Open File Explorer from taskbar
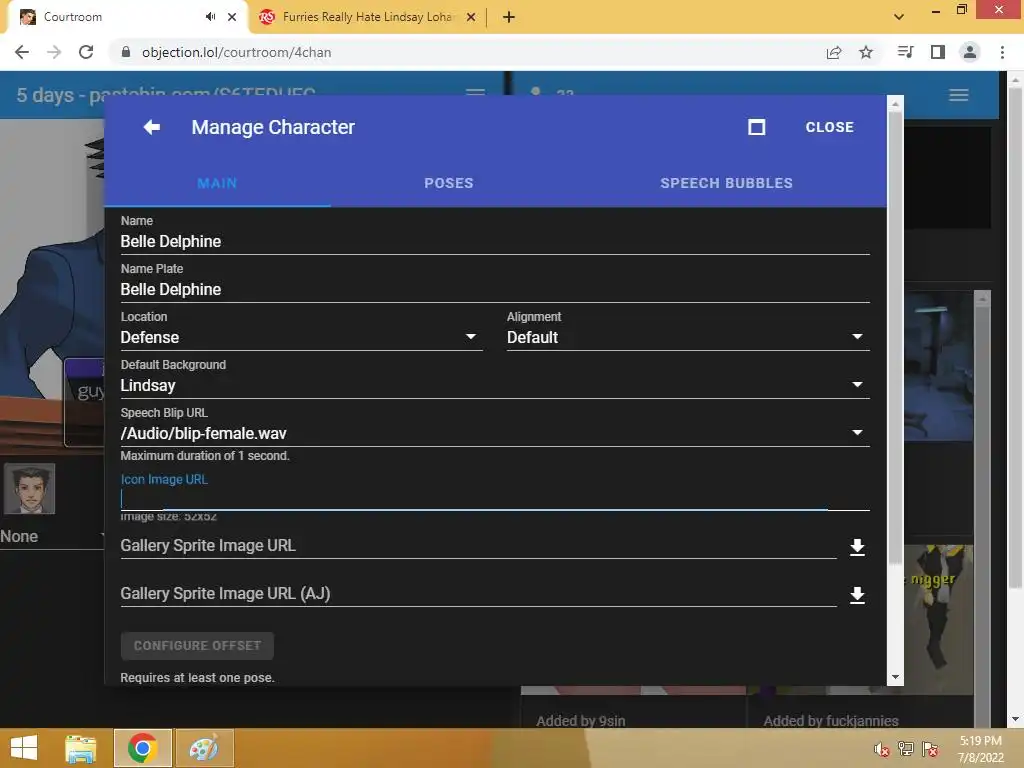1024x768 pixels. coord(81,748)
